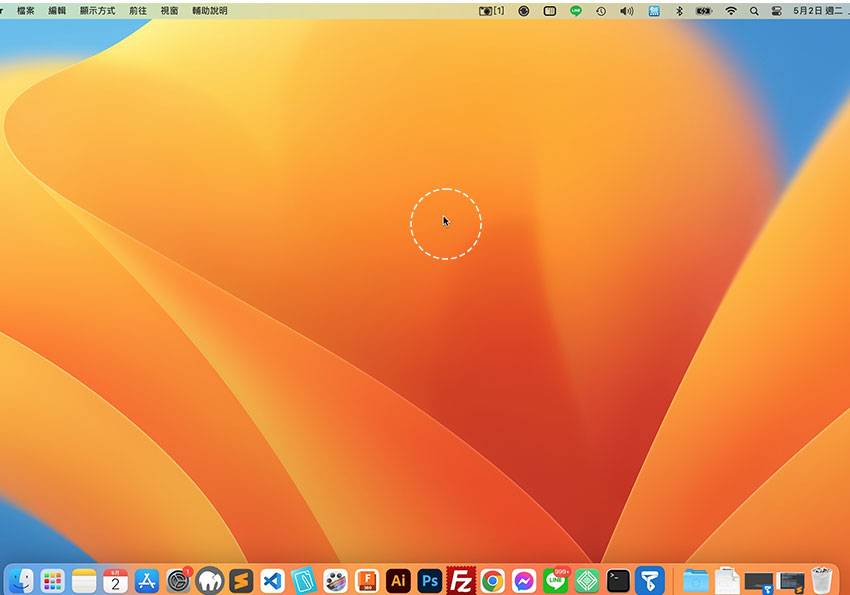Open the blue paperclip app icon
Image resolution: width=850 pixels, height=595 pixels.
pyautogui.click(x=304, y=581)
